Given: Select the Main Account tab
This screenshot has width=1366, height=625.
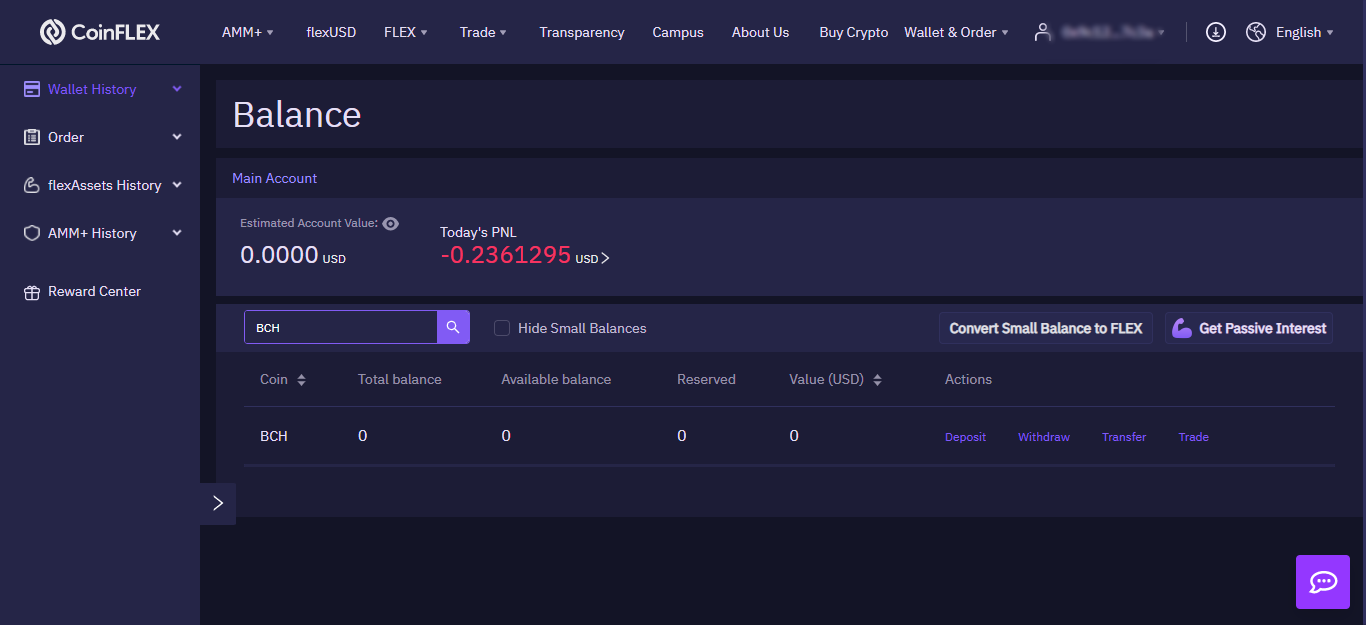Looking at the screenshot, I should 275,178.
